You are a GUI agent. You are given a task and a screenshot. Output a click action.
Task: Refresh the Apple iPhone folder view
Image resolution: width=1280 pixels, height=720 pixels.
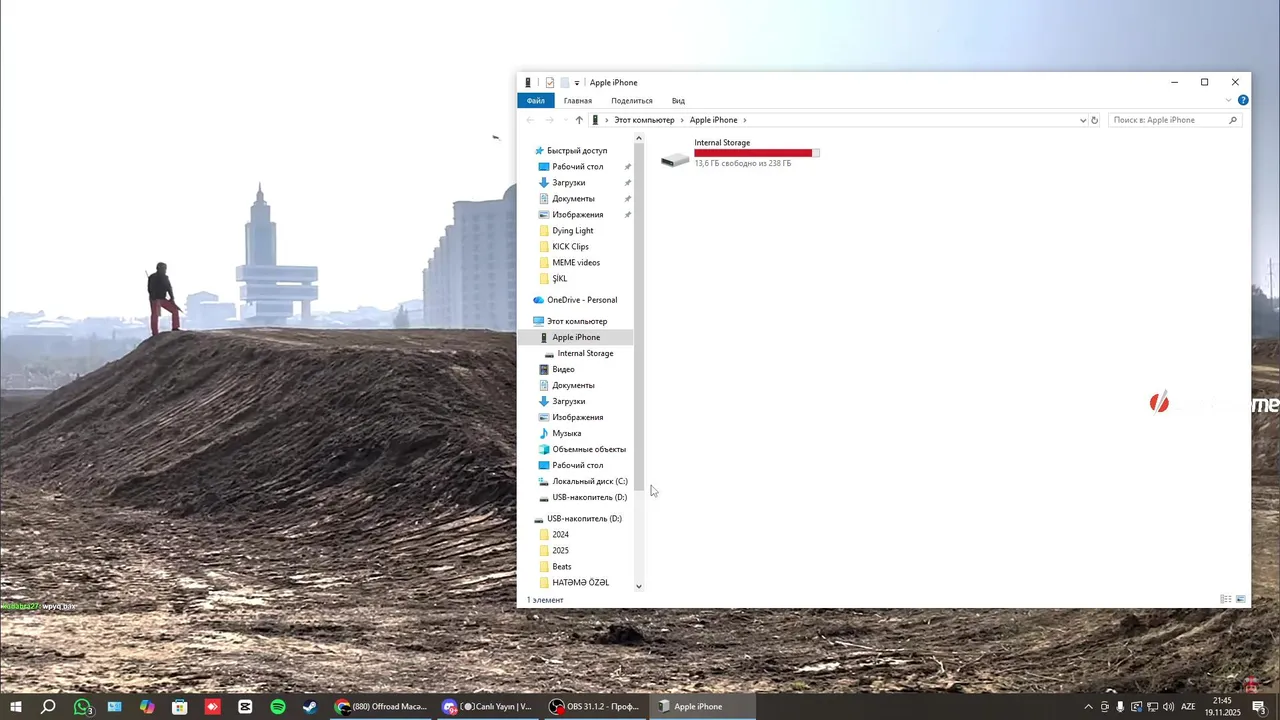click(x=1095, y=120)
